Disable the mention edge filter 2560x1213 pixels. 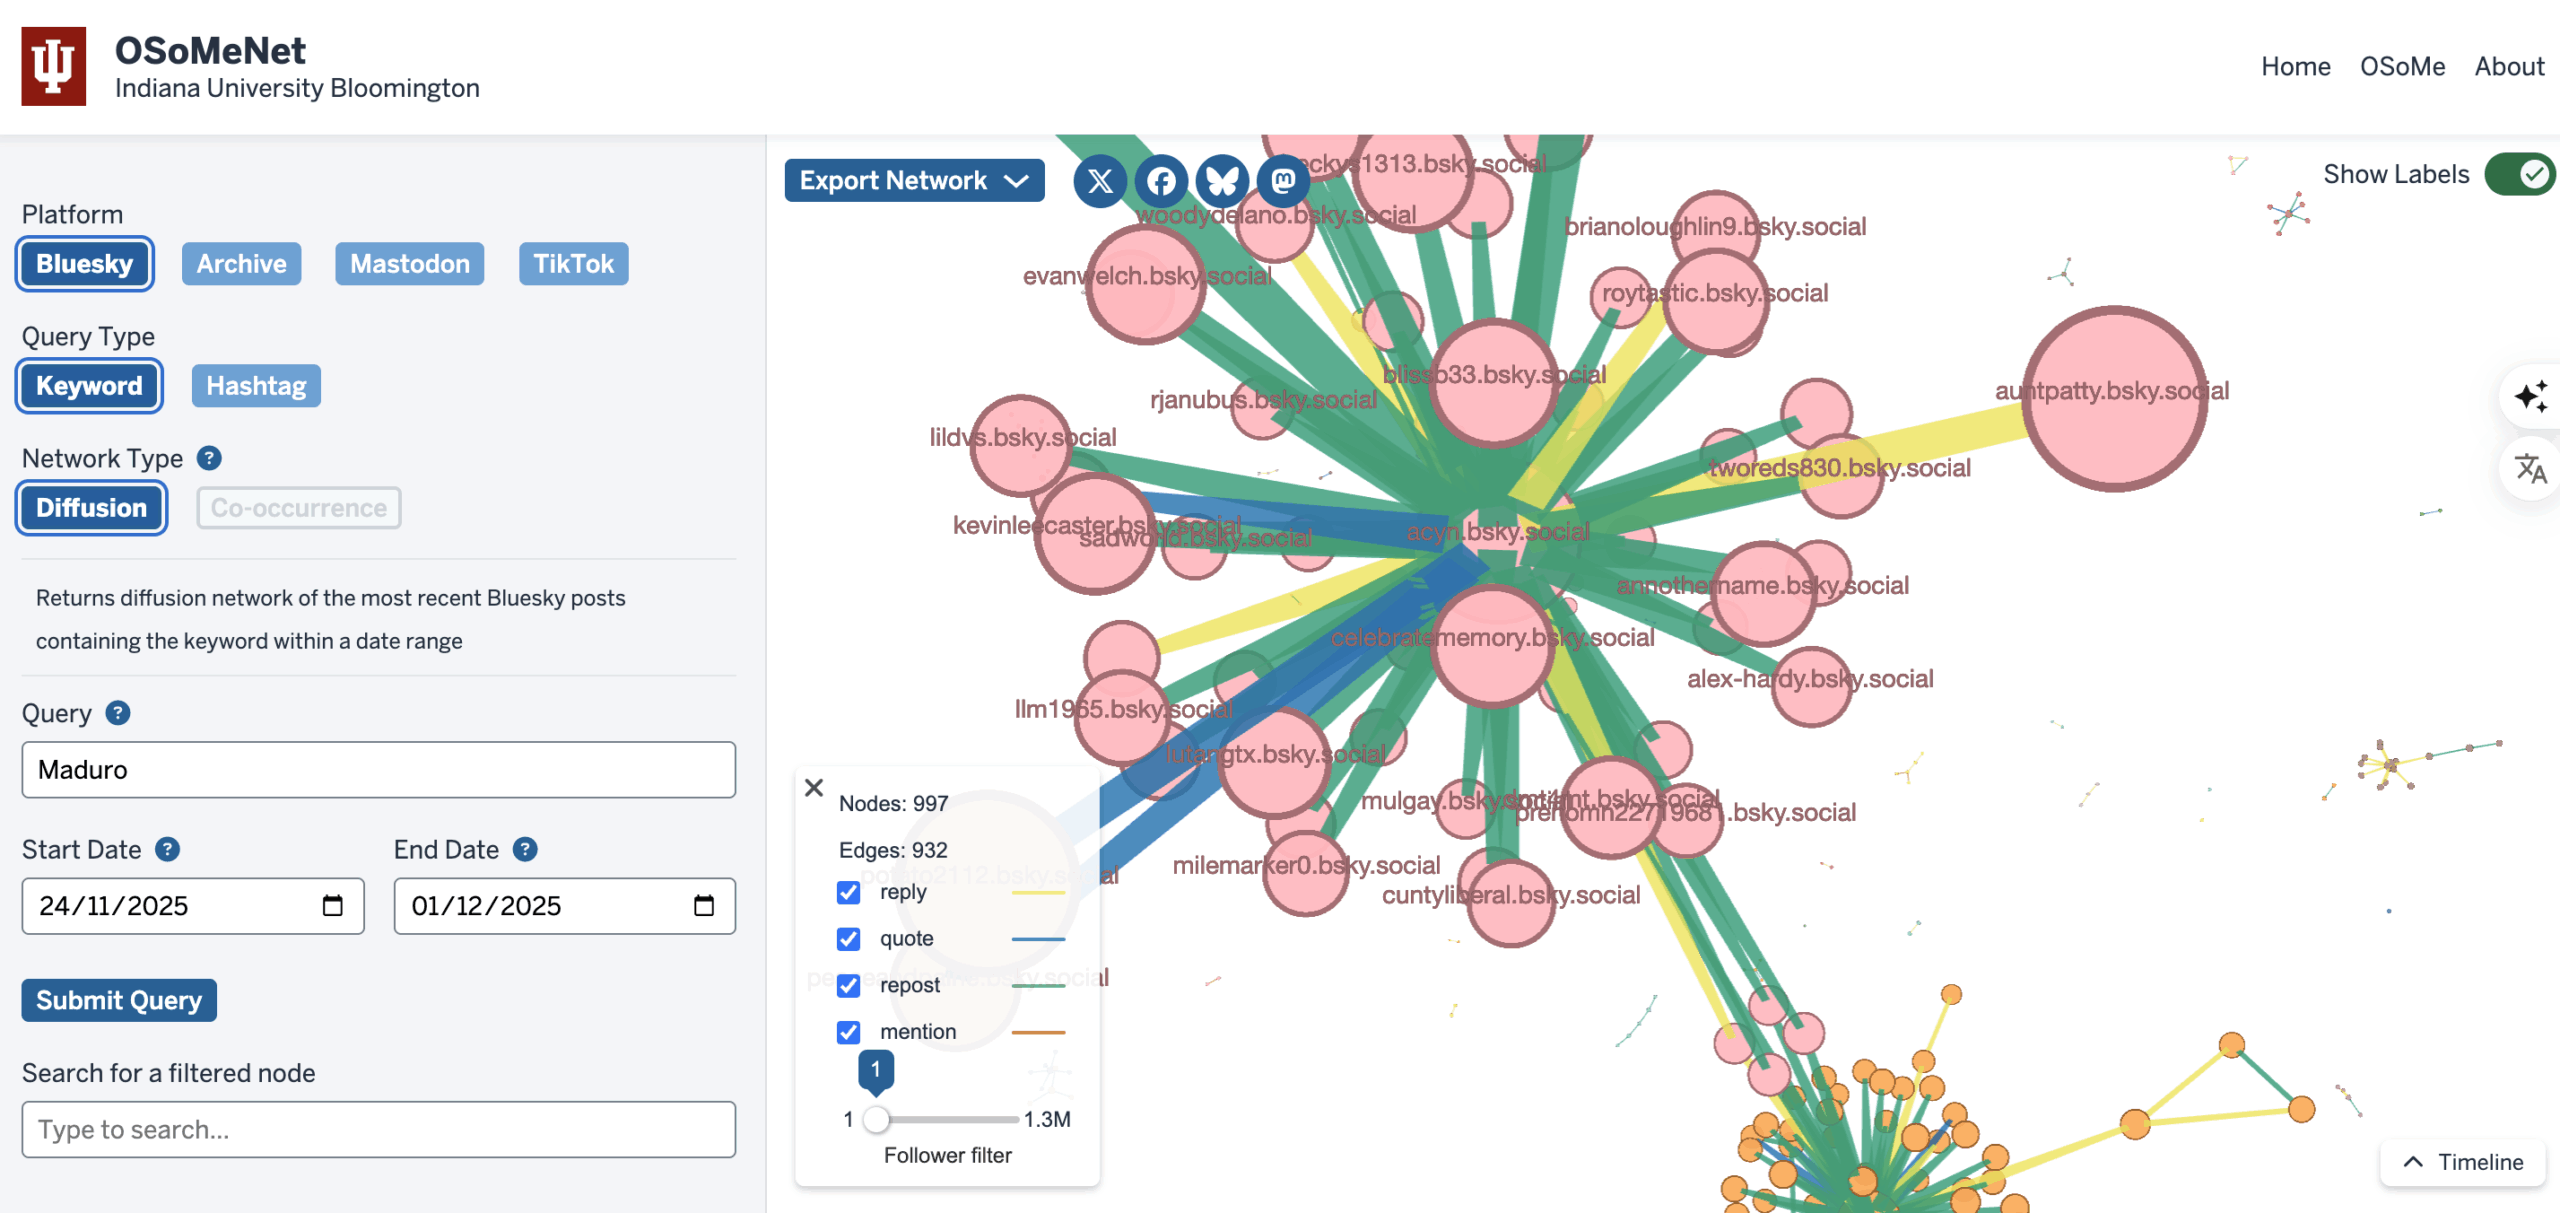tap(848, 1032)
